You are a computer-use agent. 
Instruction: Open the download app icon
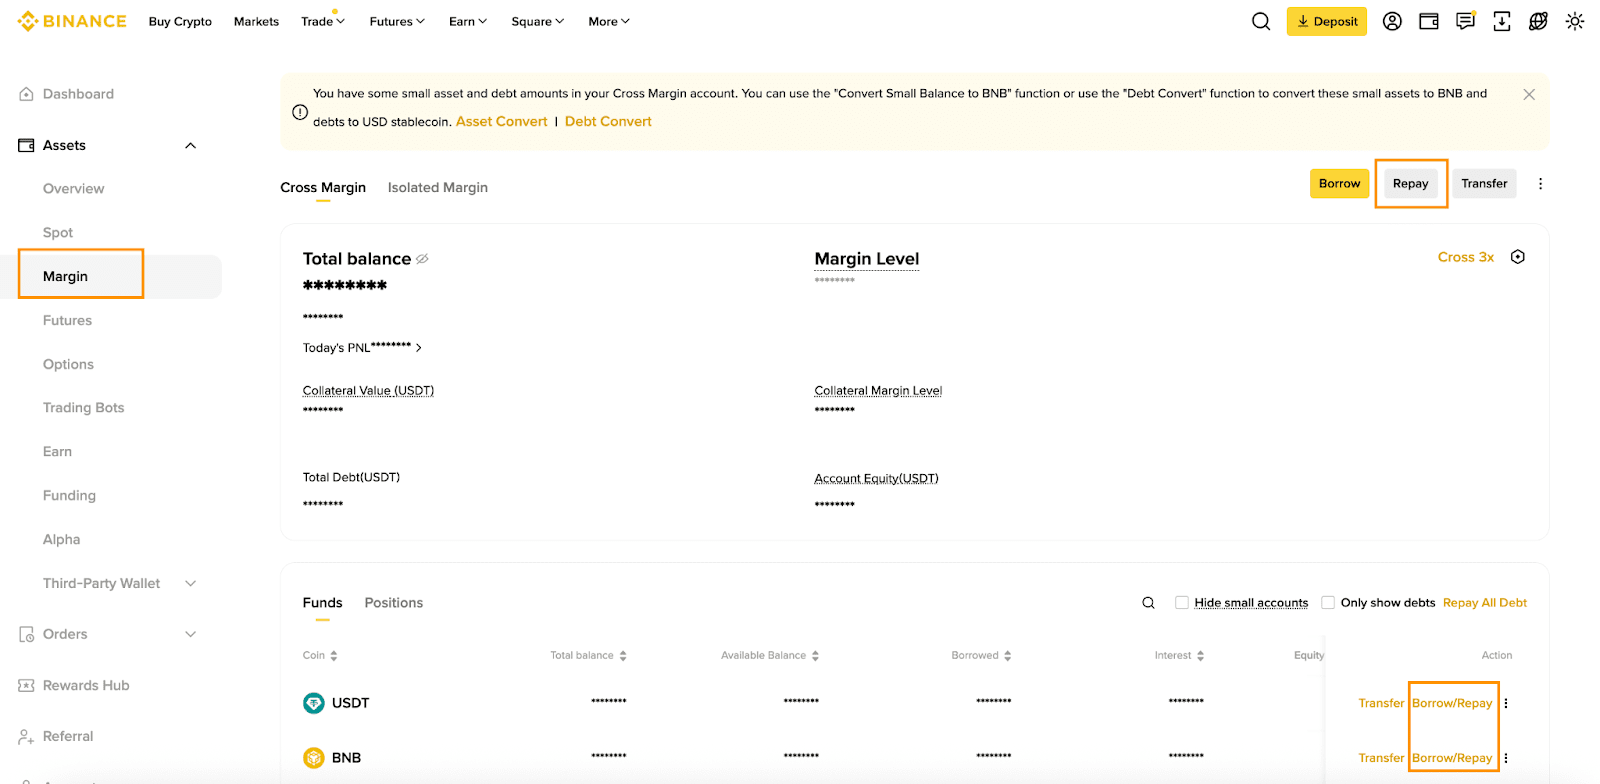(x=1502, y=21)
